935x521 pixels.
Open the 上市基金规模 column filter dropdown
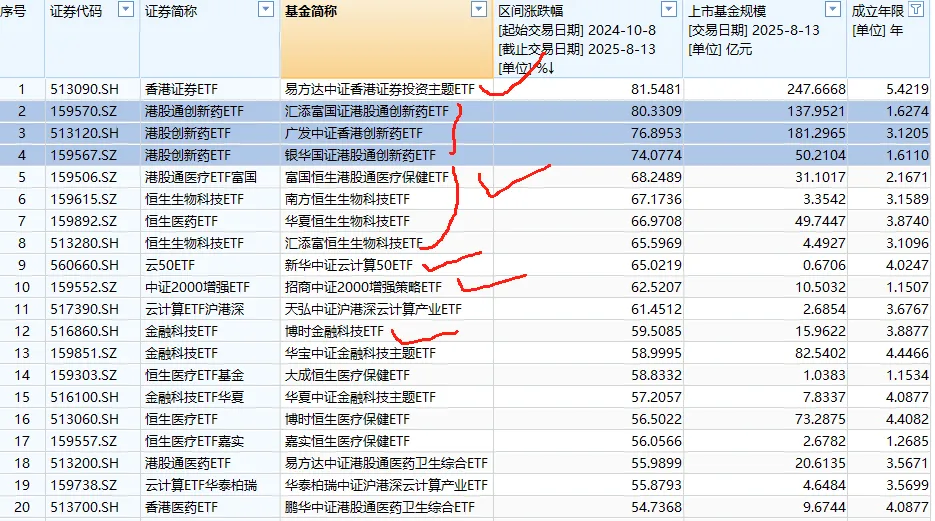833,10
